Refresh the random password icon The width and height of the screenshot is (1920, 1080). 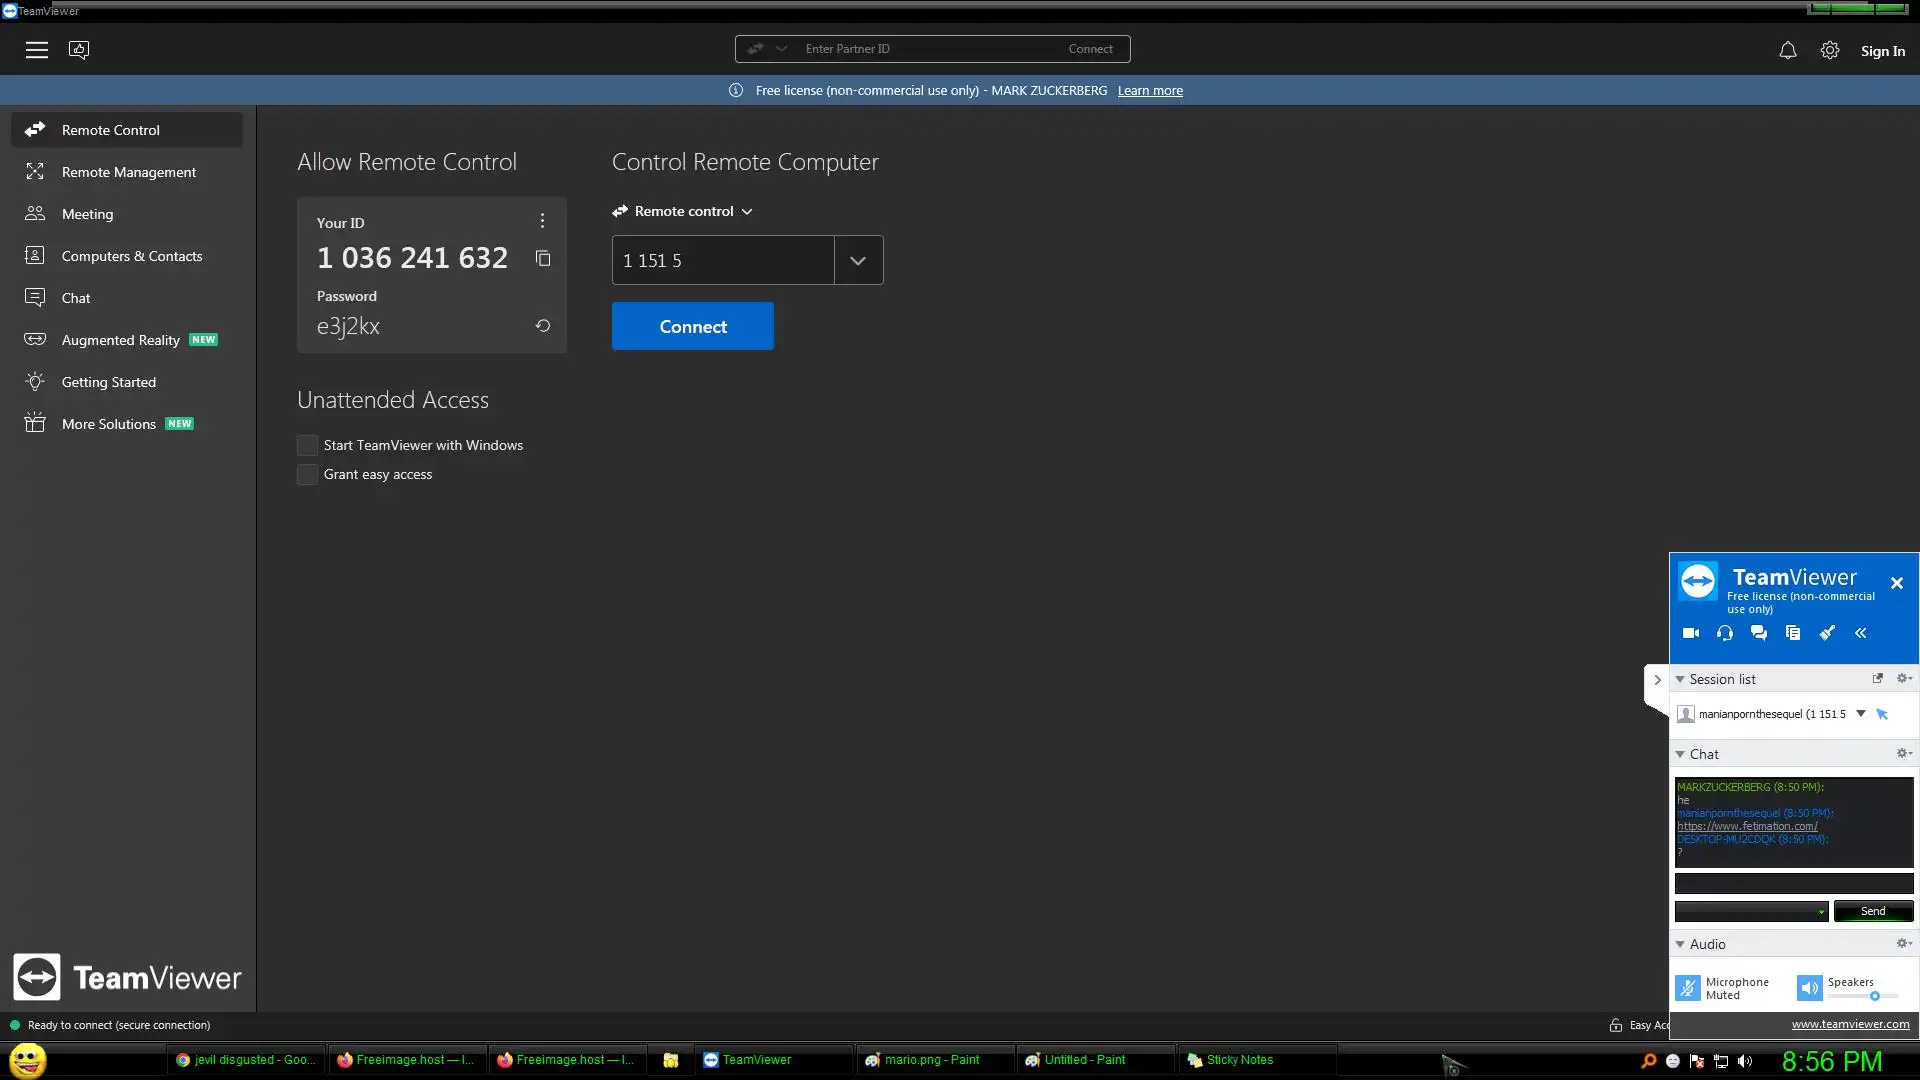pos(543,326)
